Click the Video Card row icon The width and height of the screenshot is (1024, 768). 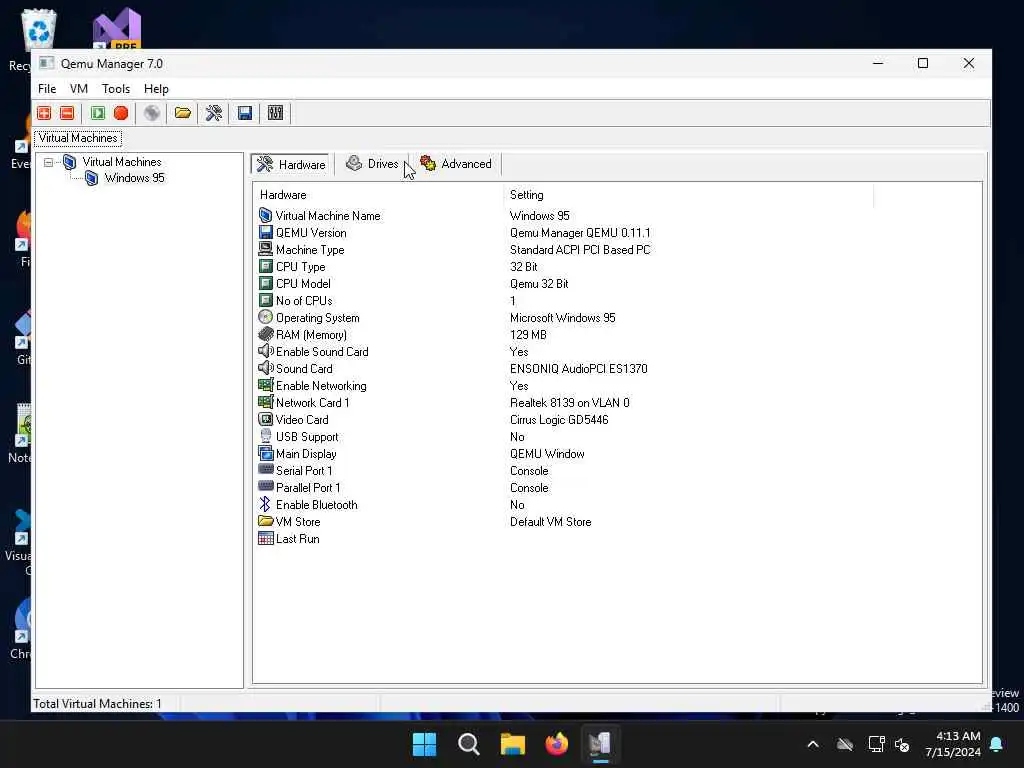(265, 419)
